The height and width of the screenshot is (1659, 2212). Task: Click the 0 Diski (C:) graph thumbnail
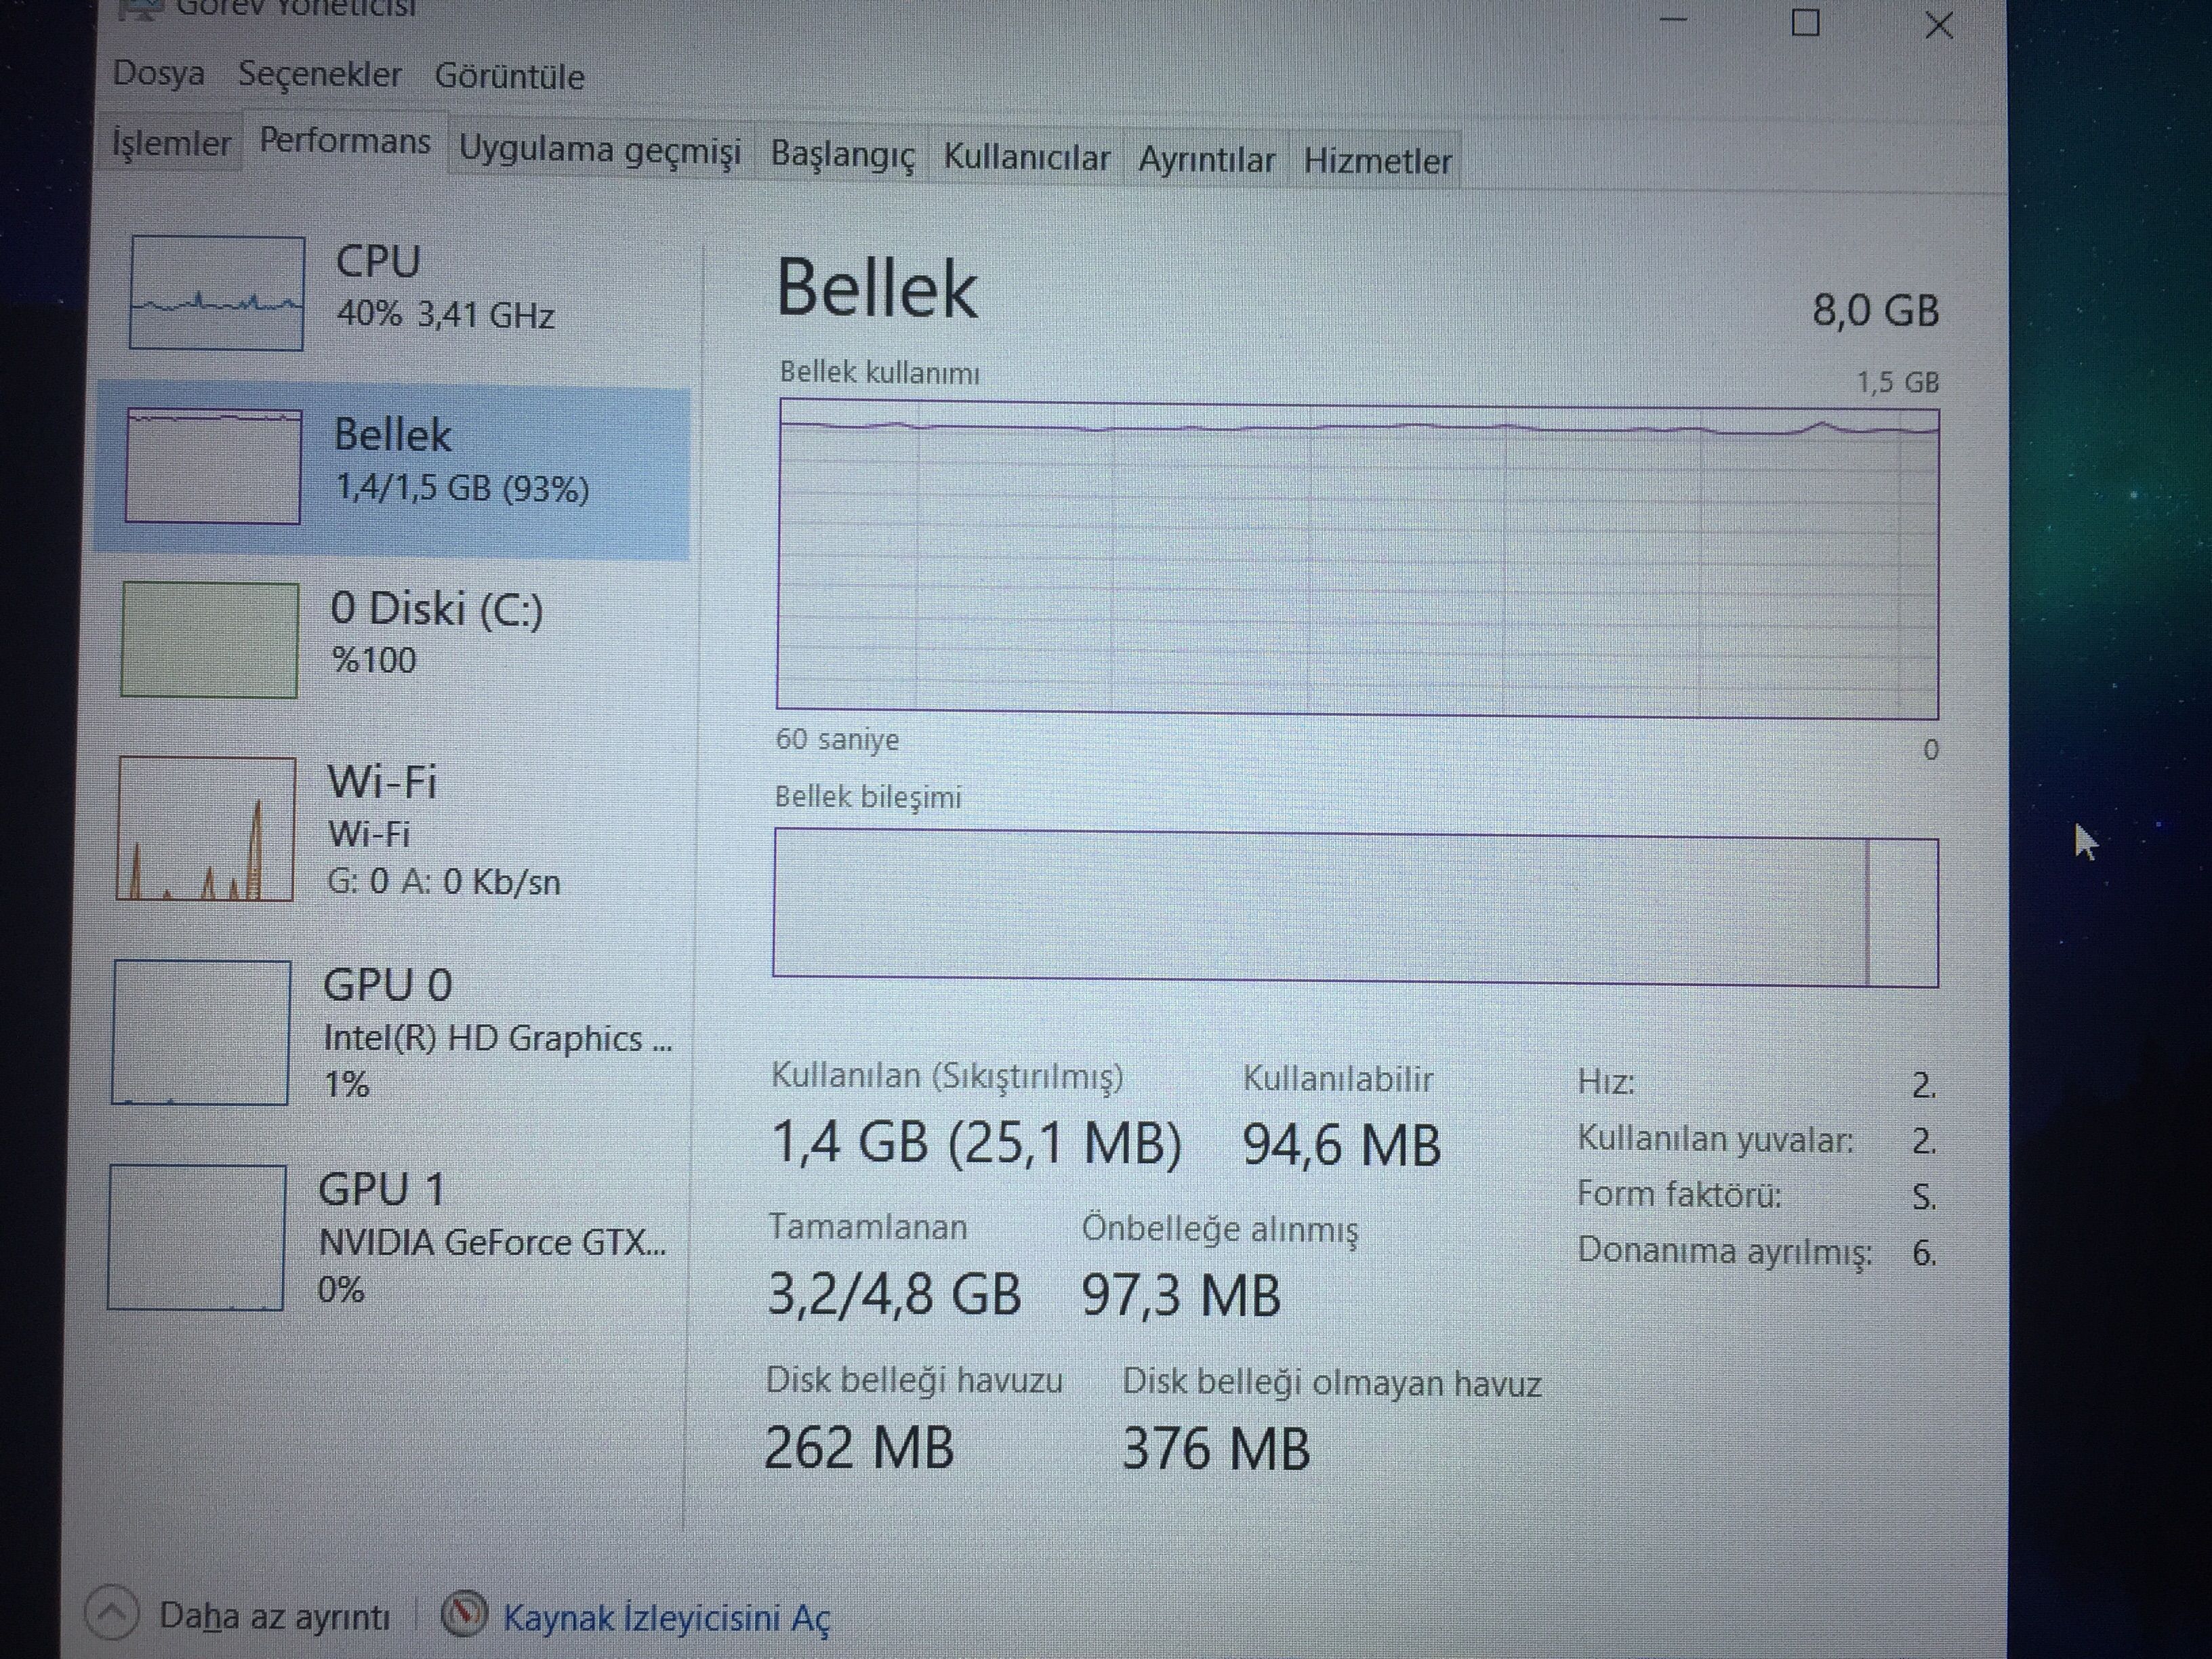(x=209, y=640)
